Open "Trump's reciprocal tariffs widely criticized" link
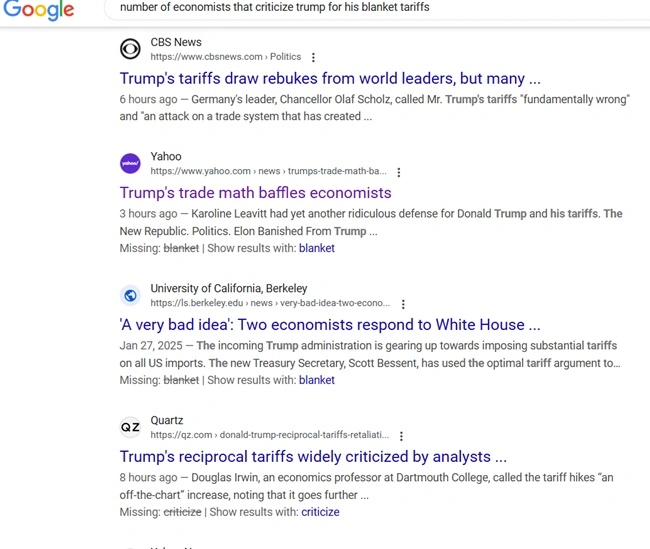 point(313,456)
